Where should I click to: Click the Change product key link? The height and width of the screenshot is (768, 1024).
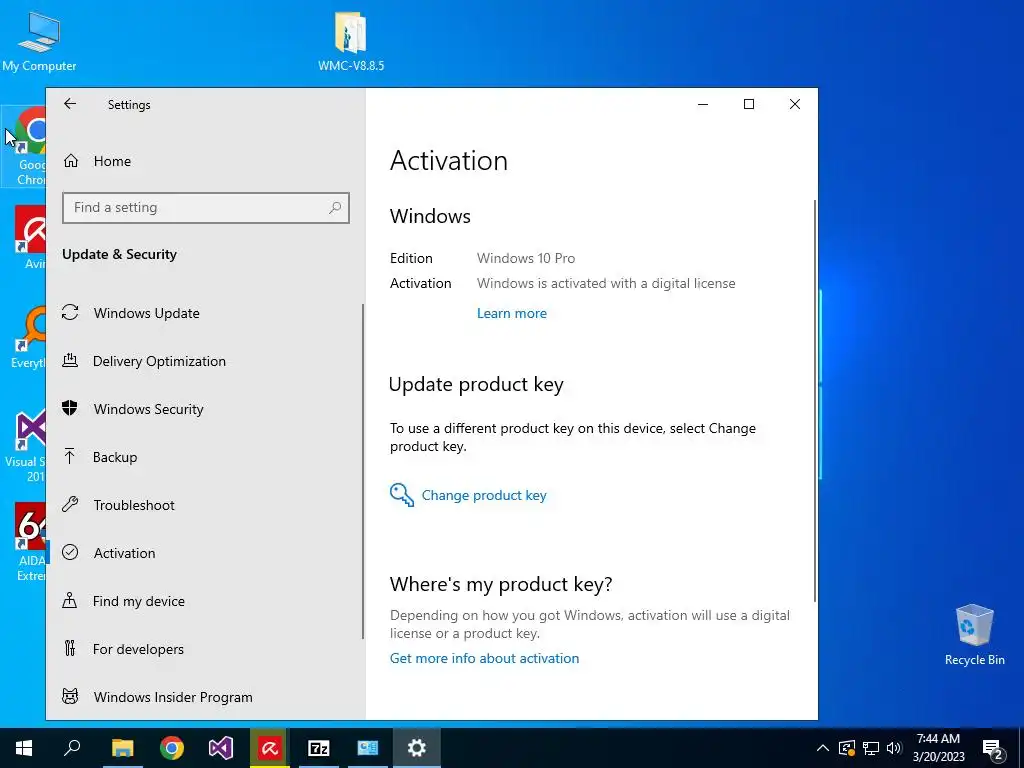coord(484,496)
